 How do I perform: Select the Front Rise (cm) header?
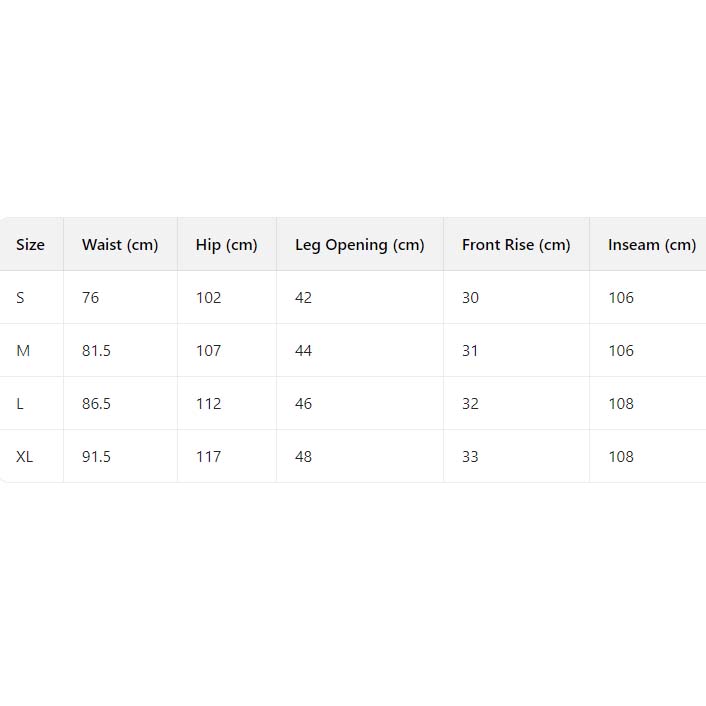(516, 245)
